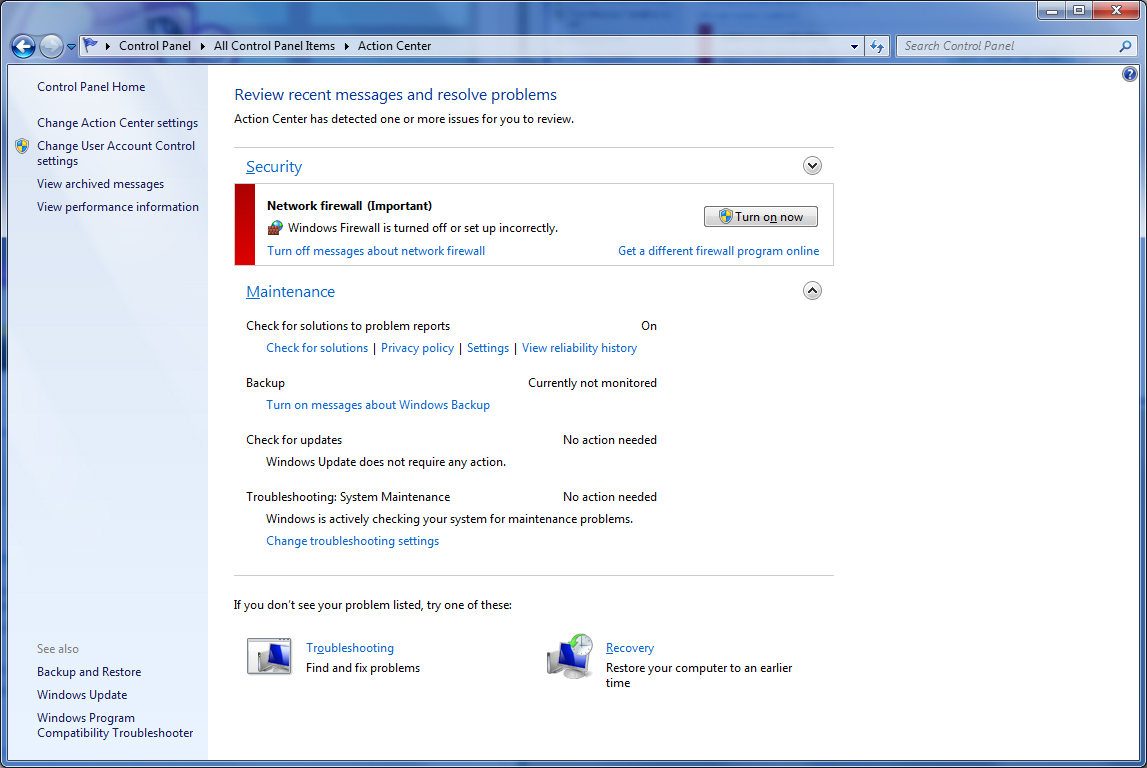1147x768 pixels.
Task: Expand the Security section chevron
Action: click(812, 166)
